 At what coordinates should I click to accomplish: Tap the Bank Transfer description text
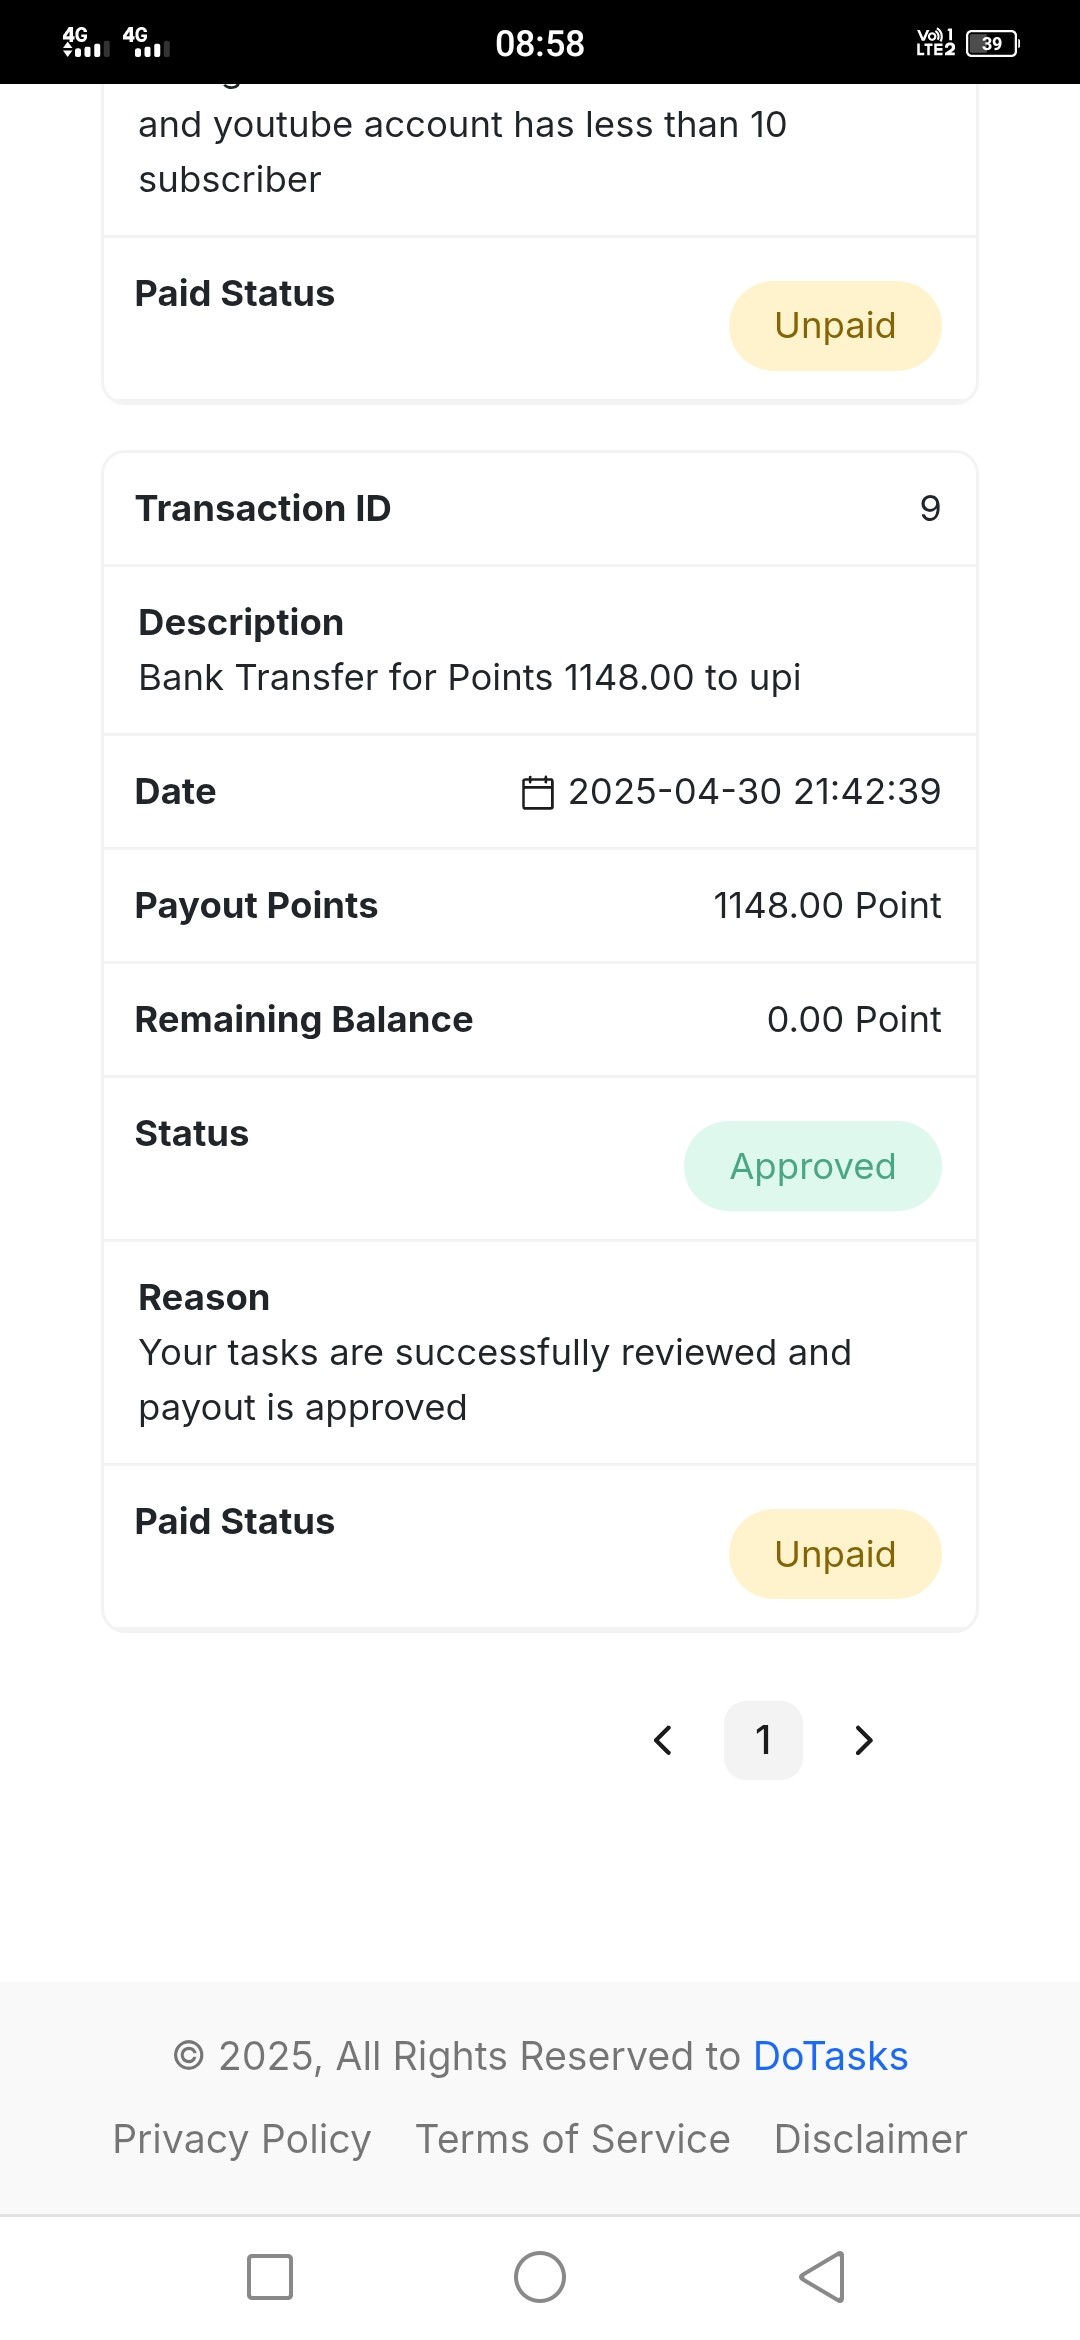point(469,678)
